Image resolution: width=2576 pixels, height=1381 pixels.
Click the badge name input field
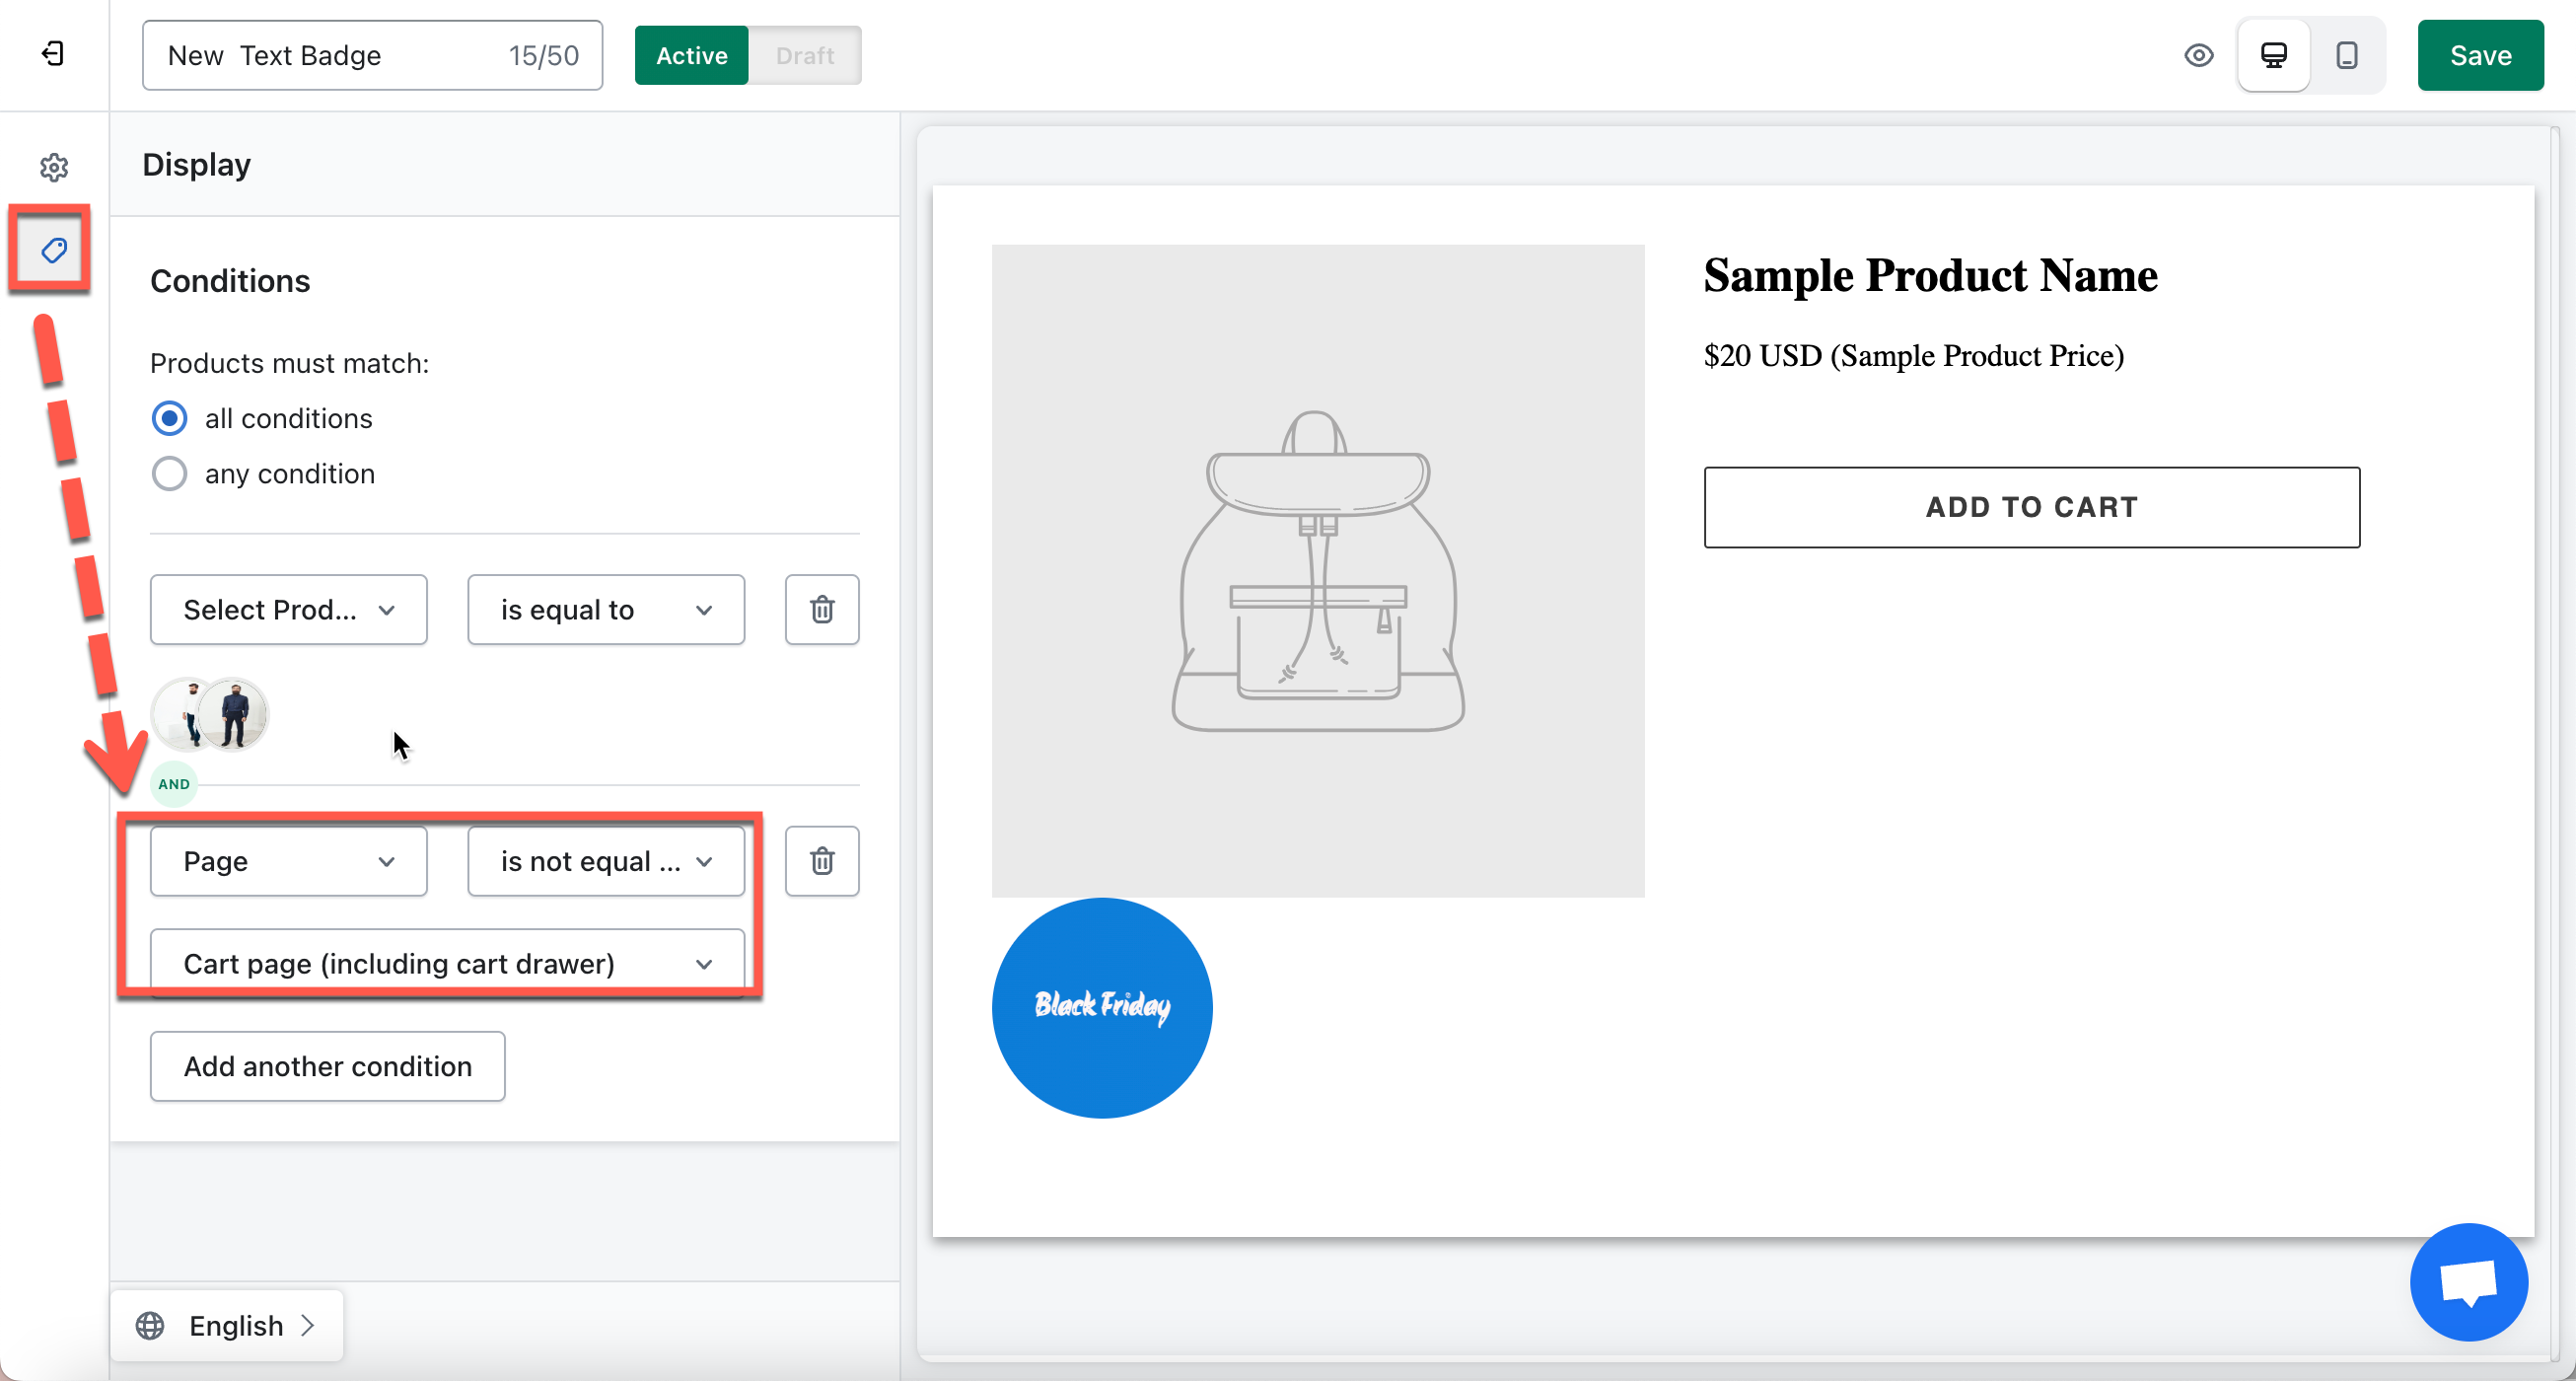click(x=372, y=55)
